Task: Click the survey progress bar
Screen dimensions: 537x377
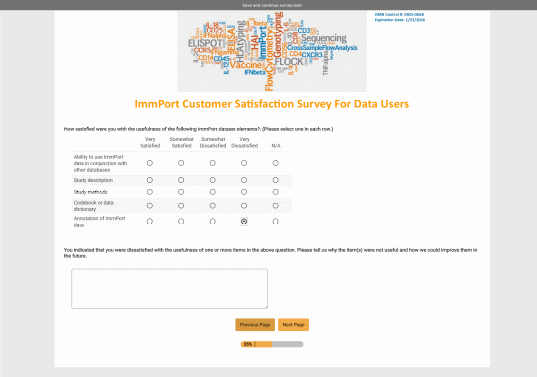Action: 272,344
